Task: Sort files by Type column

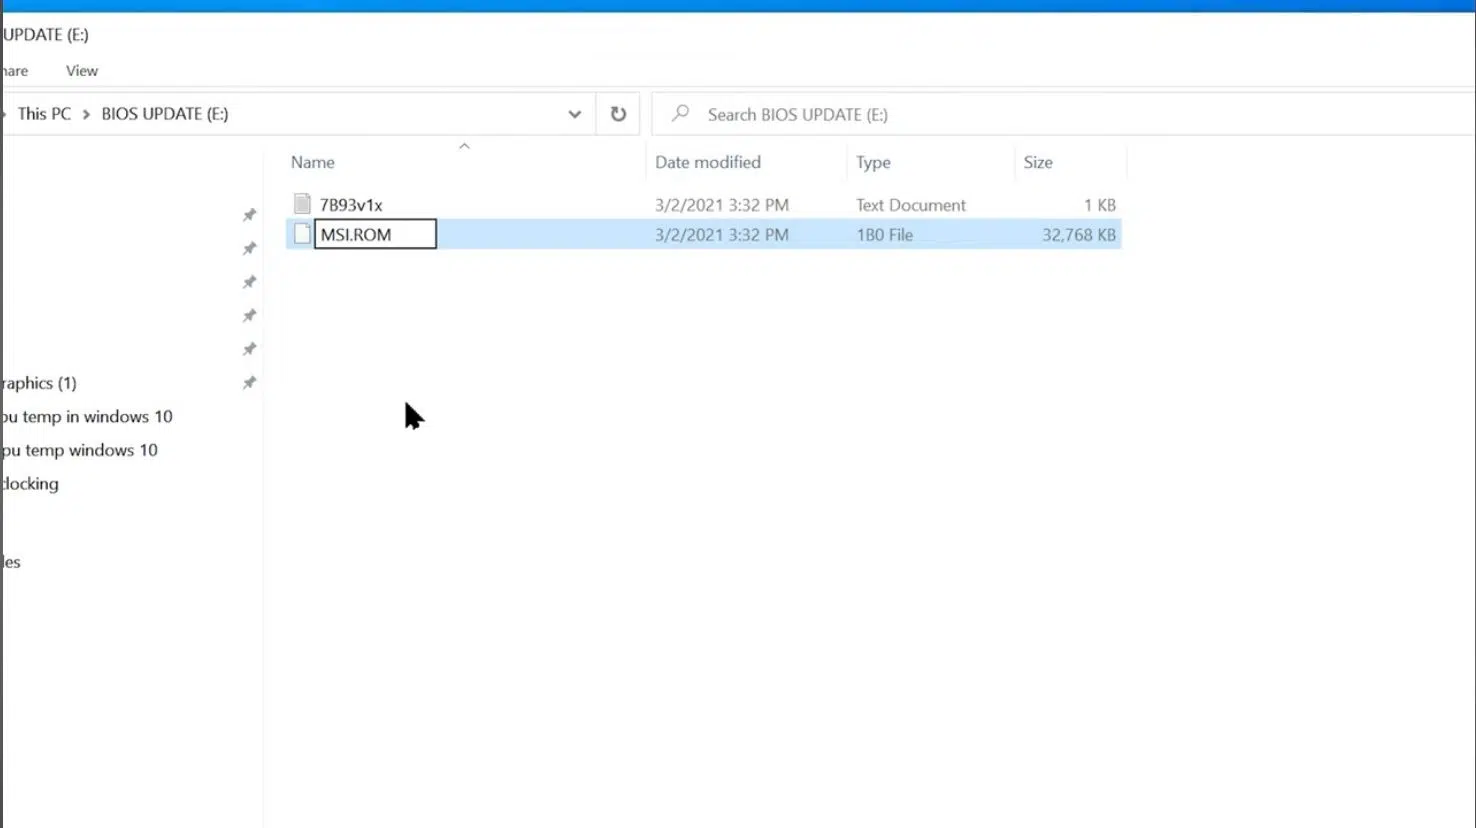Action: 873,162
